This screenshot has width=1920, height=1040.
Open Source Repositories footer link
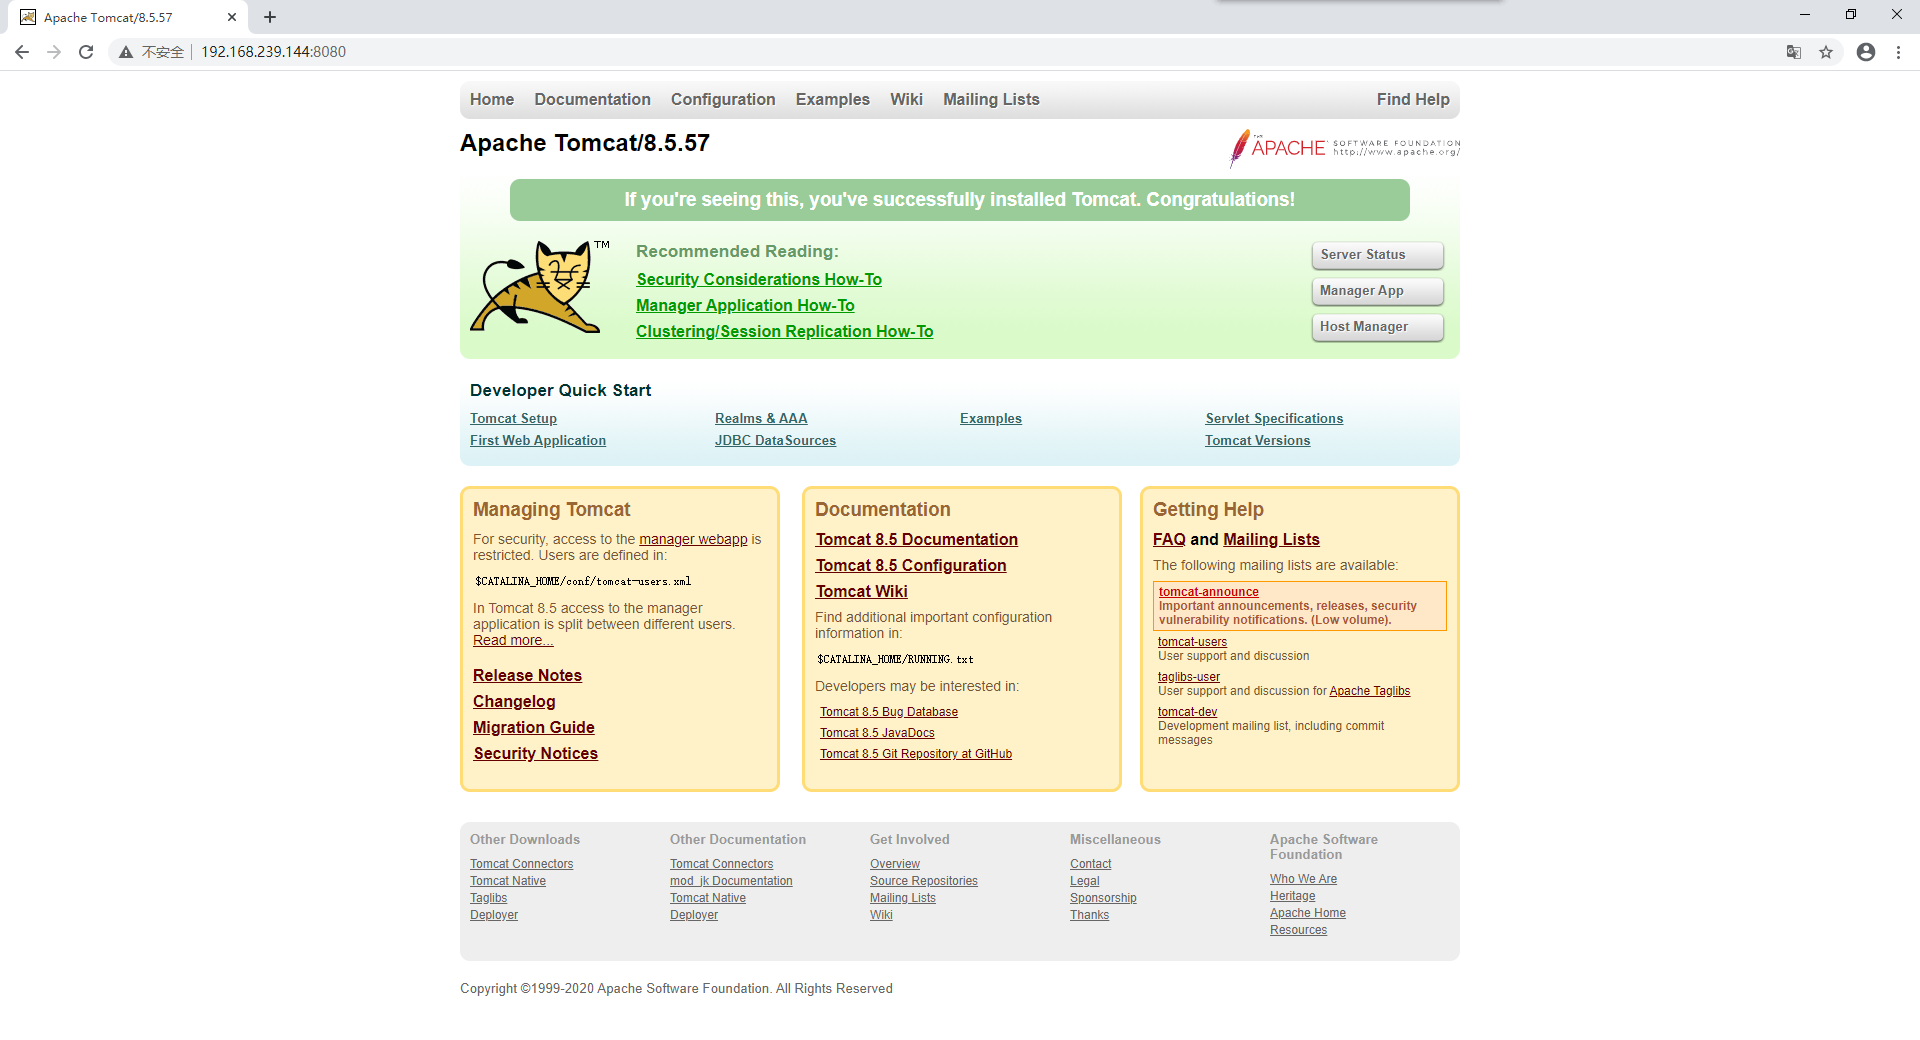click(x=924, y=882)
